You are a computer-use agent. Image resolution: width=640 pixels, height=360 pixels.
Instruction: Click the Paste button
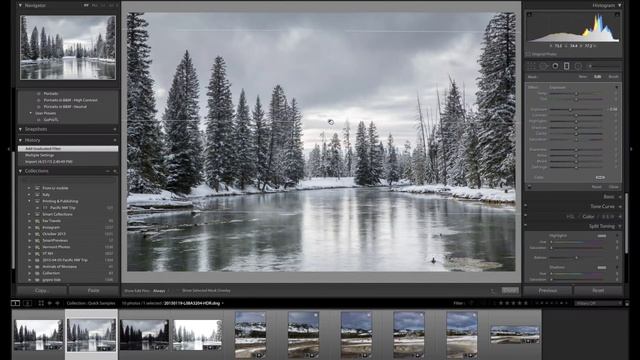[94, 290]
